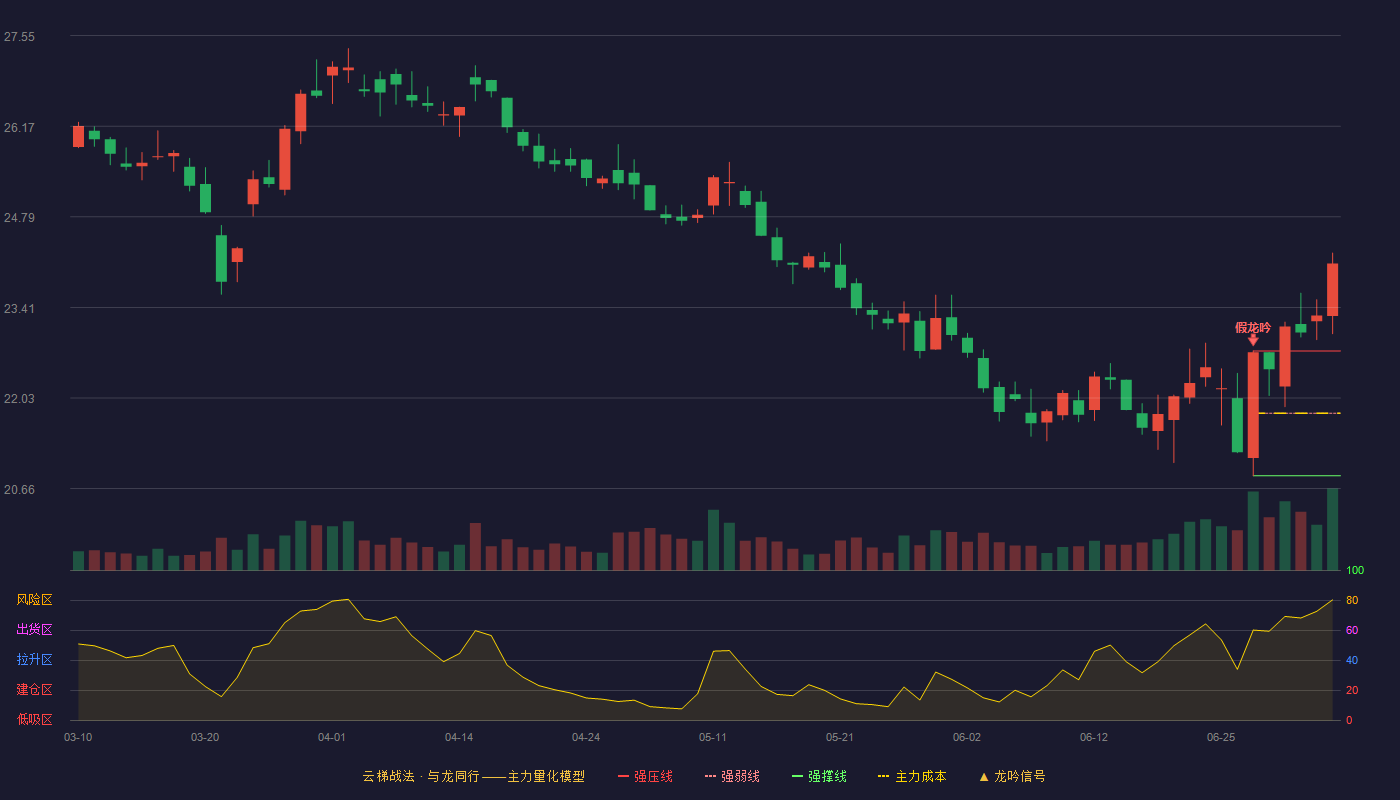
Task: Click the red 强压线 horizontal line
Action: (x=1296, y=351)
